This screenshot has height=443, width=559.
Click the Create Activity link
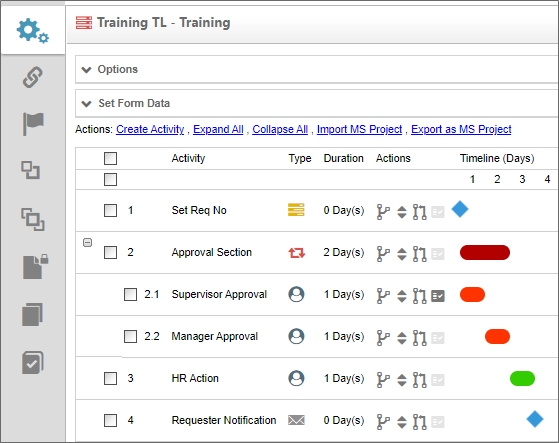150,129
